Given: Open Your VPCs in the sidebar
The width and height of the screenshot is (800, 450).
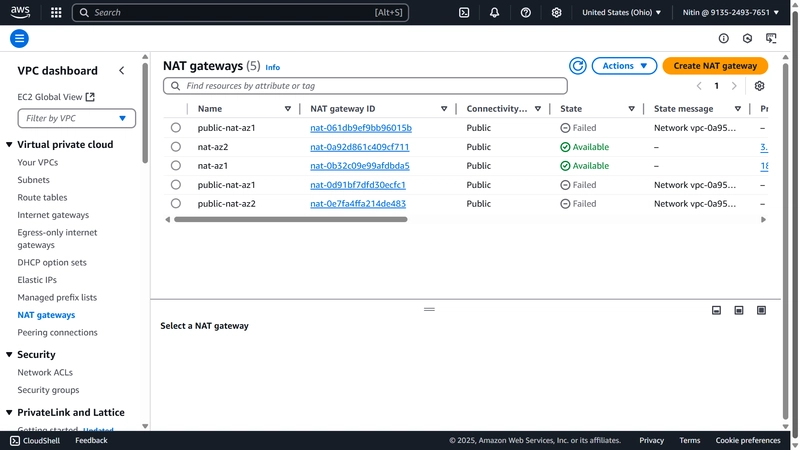Looking at the screenshot, I should (38, 162).
